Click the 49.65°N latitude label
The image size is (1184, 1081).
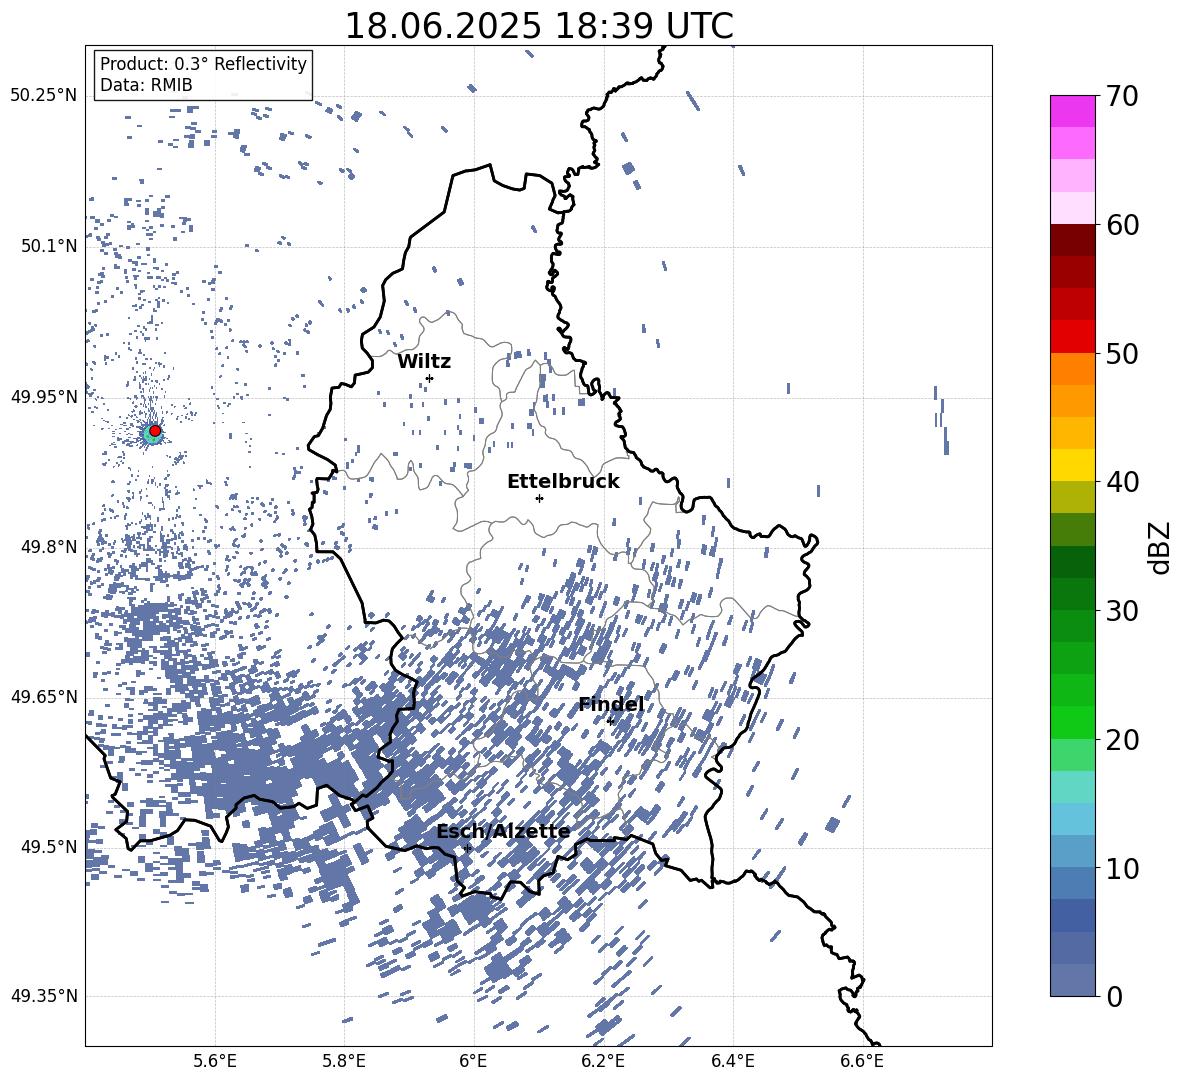point(44,696)
